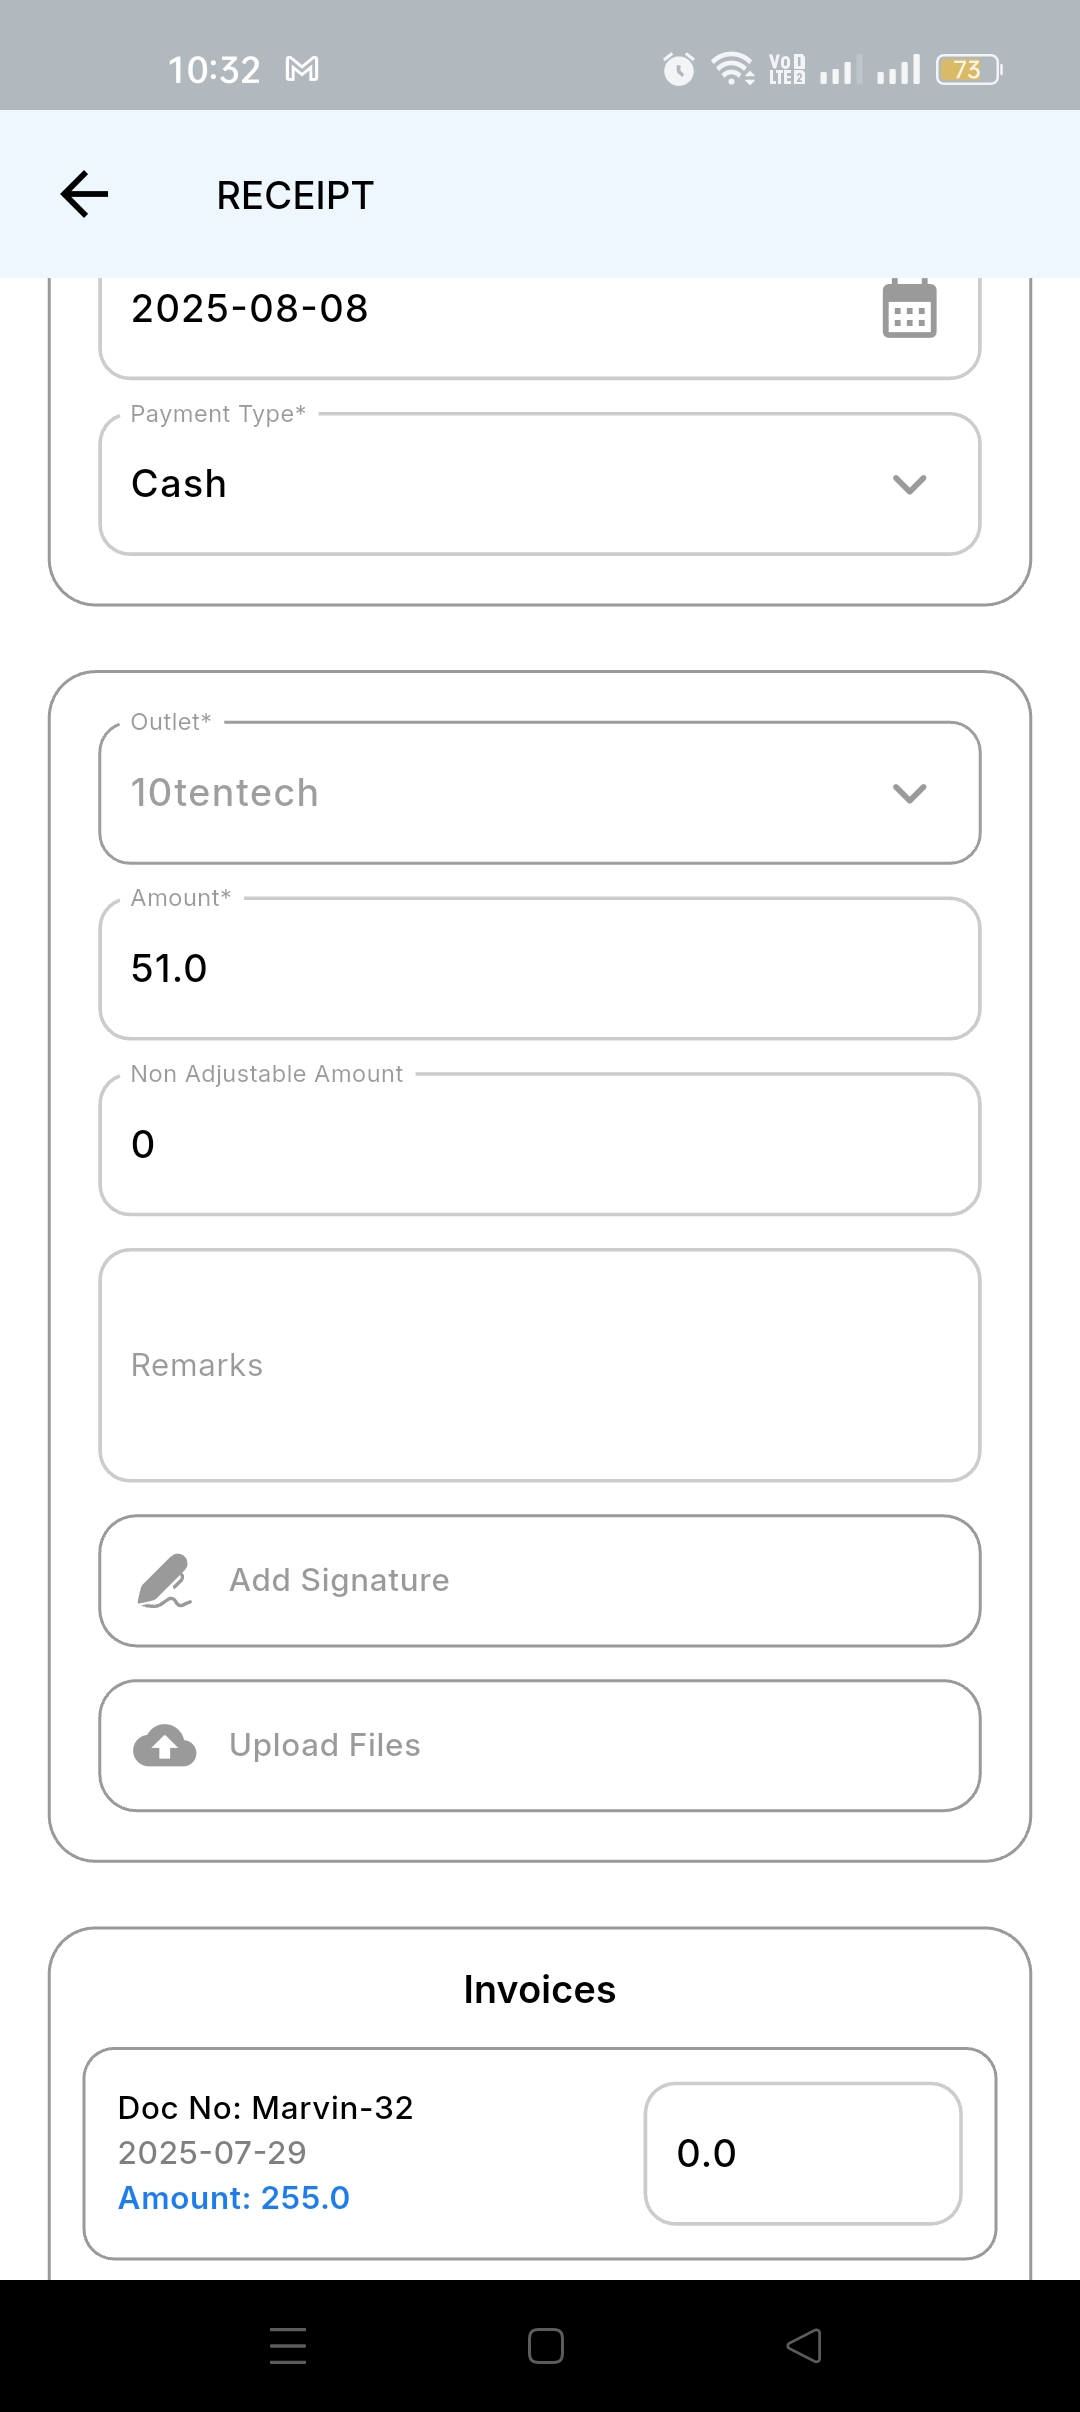
Task: Tap the alarm clock status icon
Action: 678,69
